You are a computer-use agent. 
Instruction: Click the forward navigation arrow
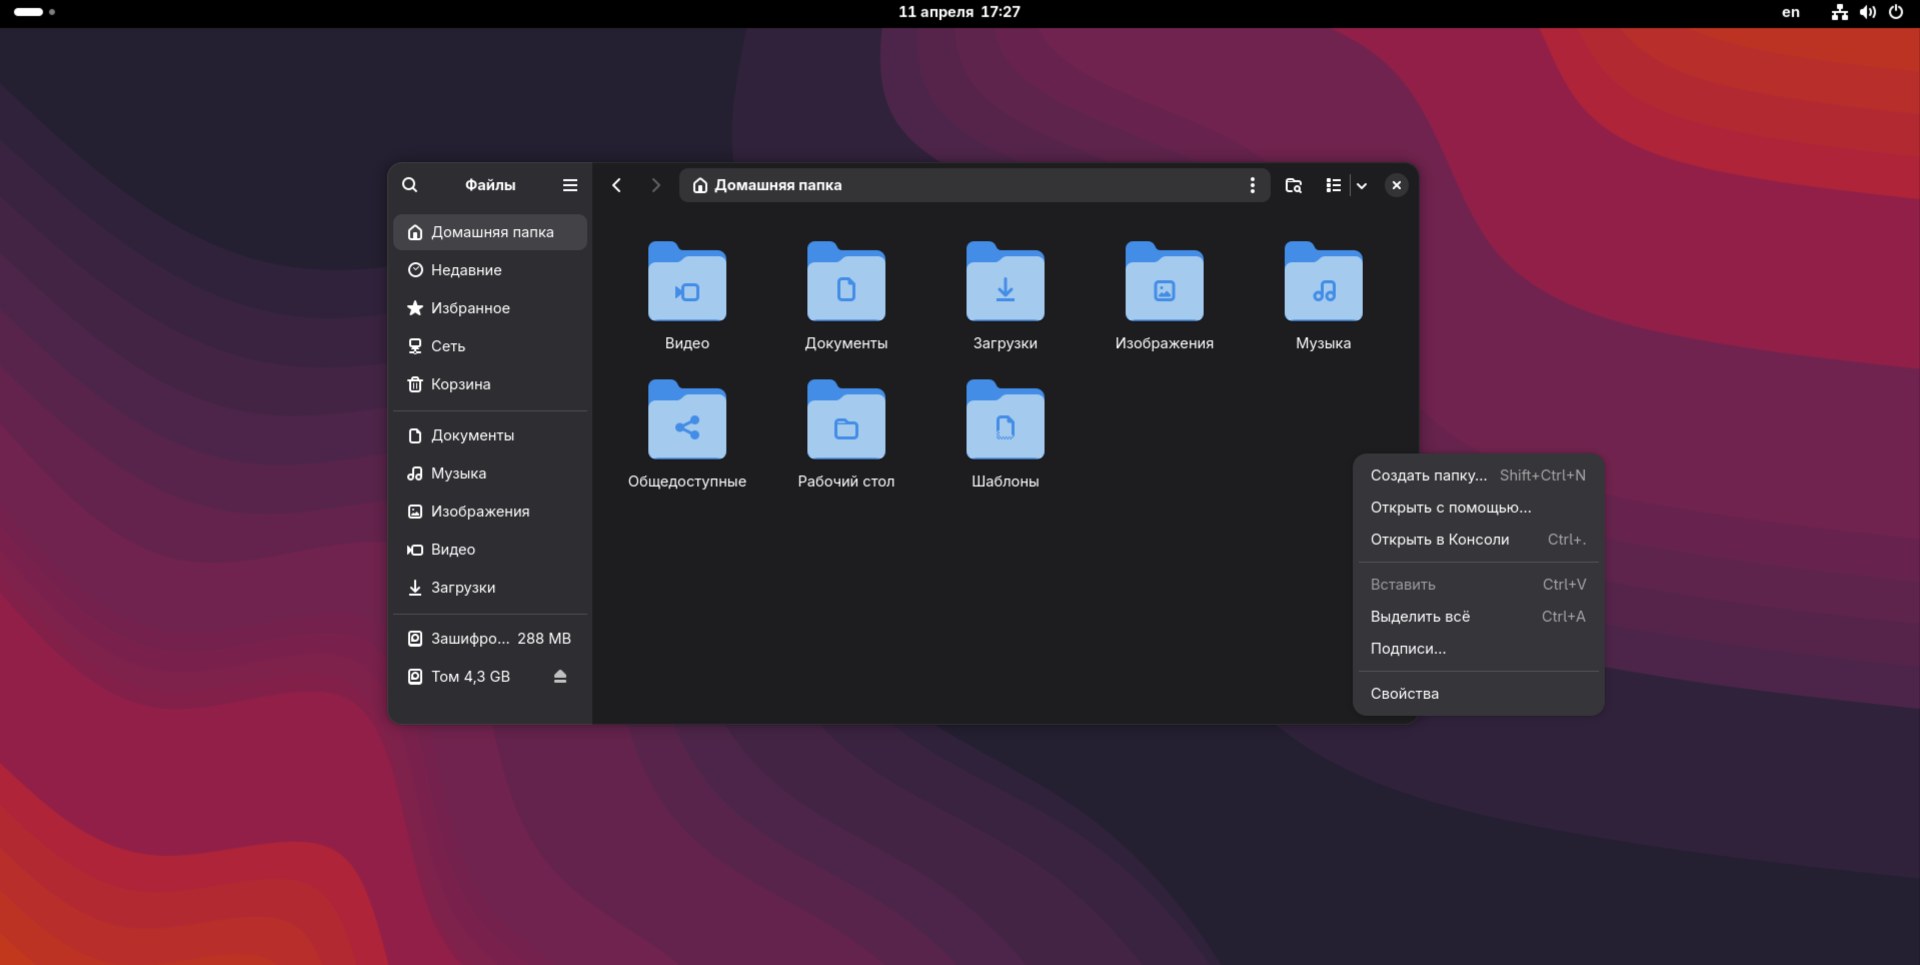(x=654, y=185)
